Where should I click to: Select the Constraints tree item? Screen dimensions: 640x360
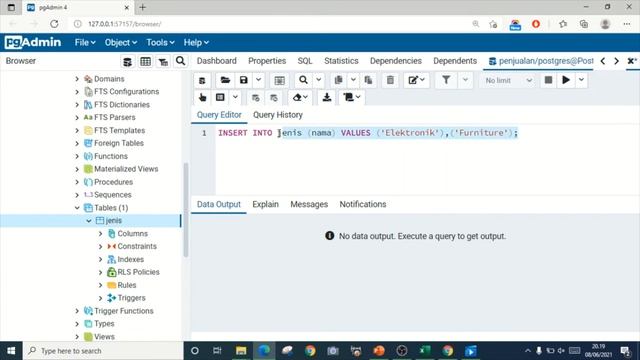click(137, 247)
